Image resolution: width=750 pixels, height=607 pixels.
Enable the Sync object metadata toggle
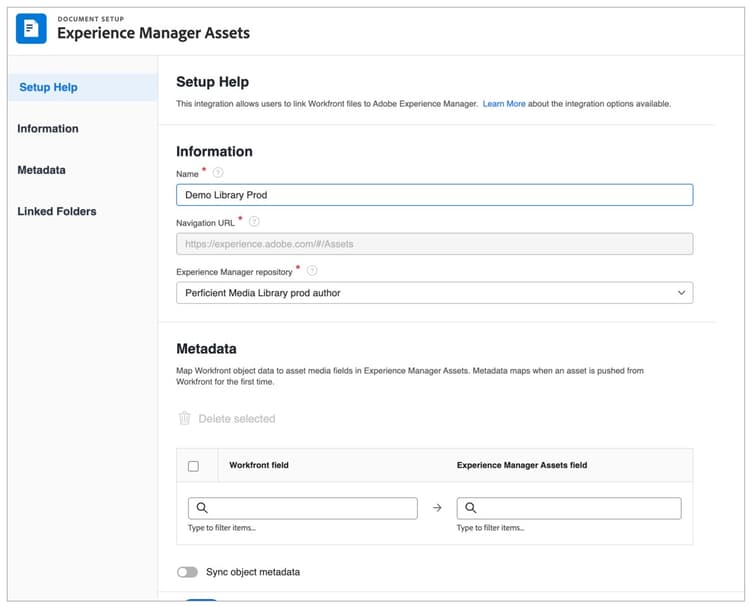pyautogui.click(x=187, y=572)
